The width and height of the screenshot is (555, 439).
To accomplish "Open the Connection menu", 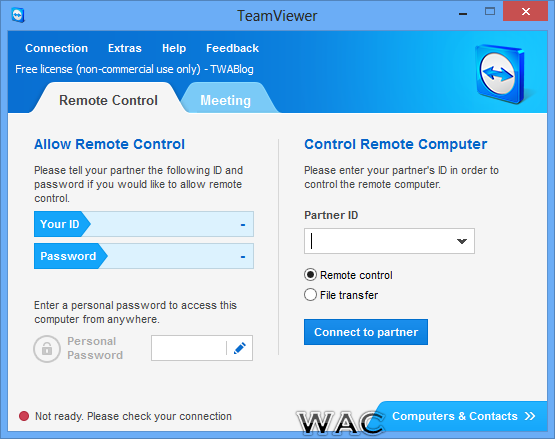I will coord(56,48).
